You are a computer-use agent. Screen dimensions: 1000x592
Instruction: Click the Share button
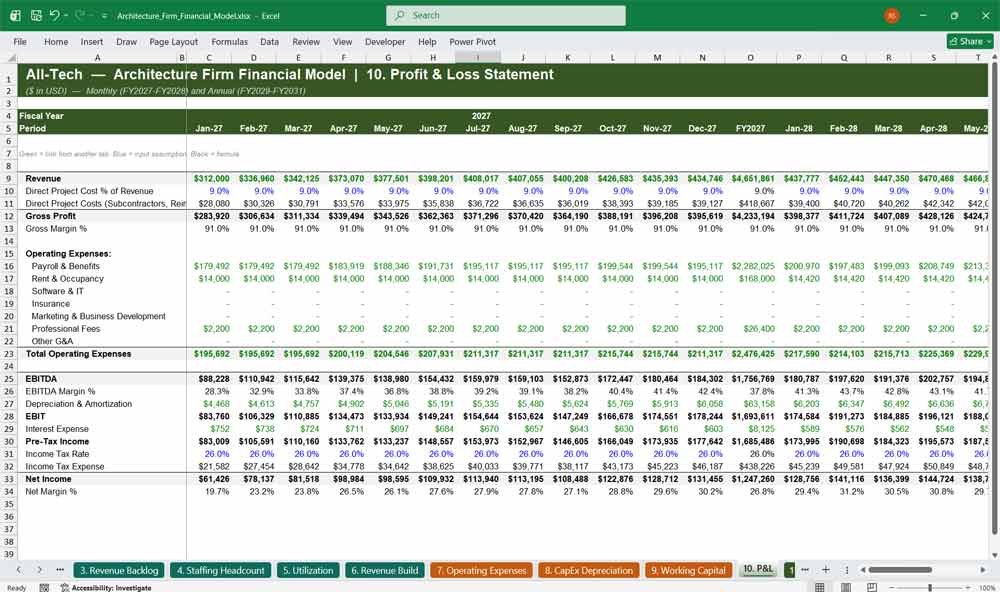coord(970,41)
